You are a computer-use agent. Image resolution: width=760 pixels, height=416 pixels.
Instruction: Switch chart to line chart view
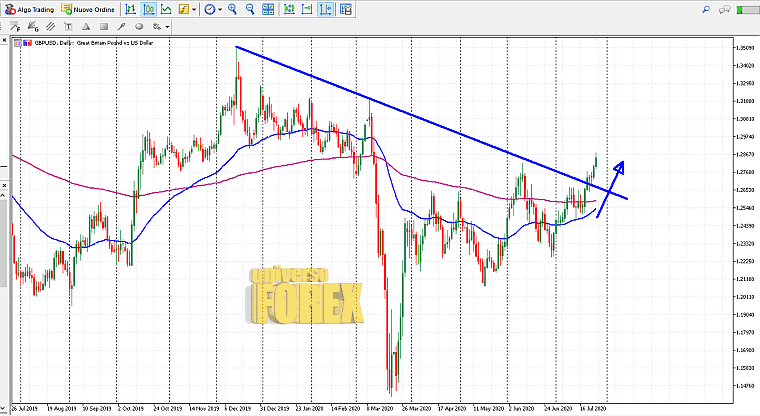point(167,9)
